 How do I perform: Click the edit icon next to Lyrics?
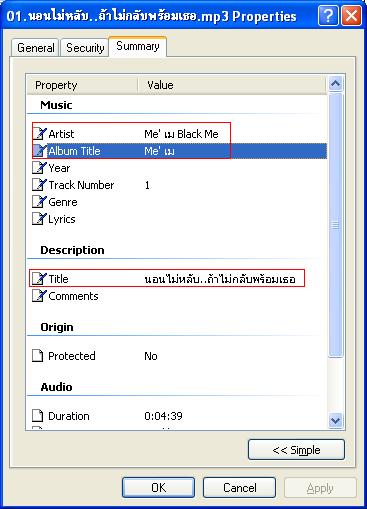point(39,219)
